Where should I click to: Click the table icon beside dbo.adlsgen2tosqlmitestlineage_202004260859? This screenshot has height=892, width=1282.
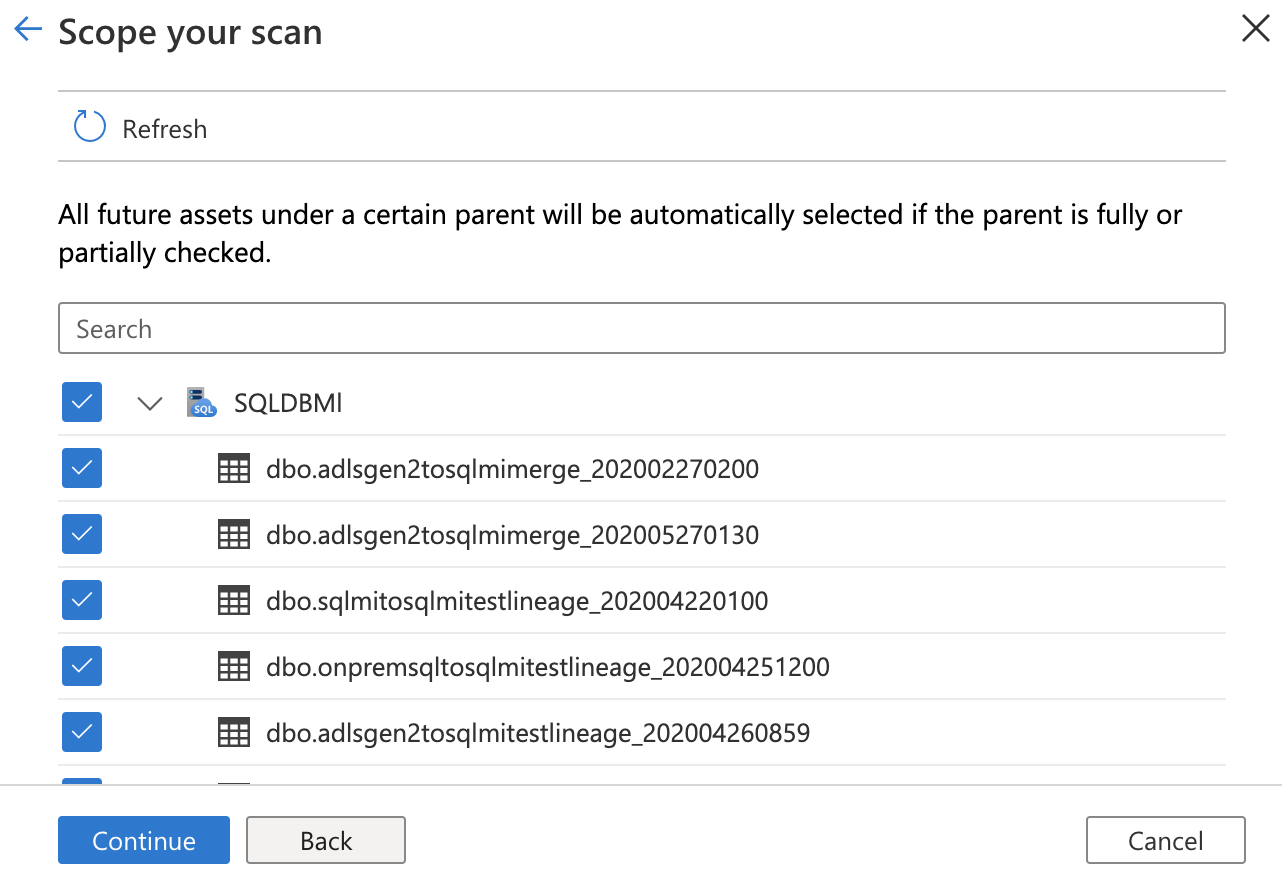pos(233,732)
